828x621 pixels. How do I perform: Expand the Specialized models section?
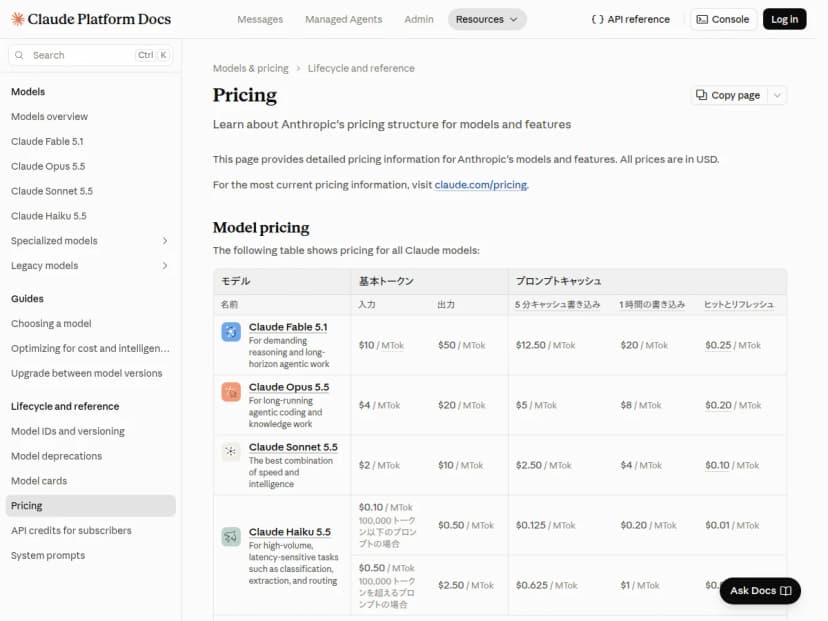(x=165, y=241)
